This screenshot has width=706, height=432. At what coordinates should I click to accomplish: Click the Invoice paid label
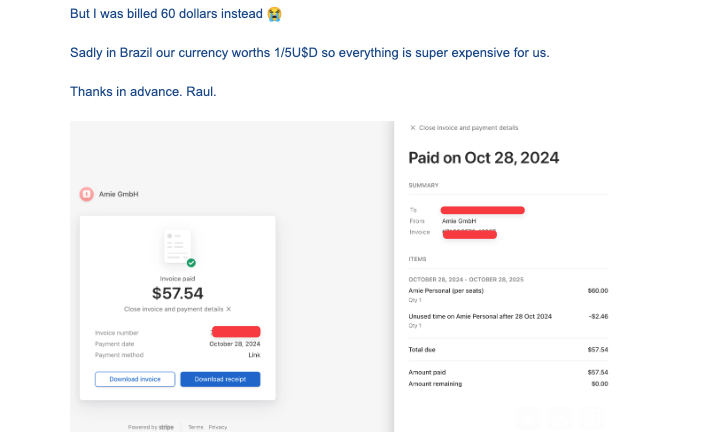click(177, 279)
